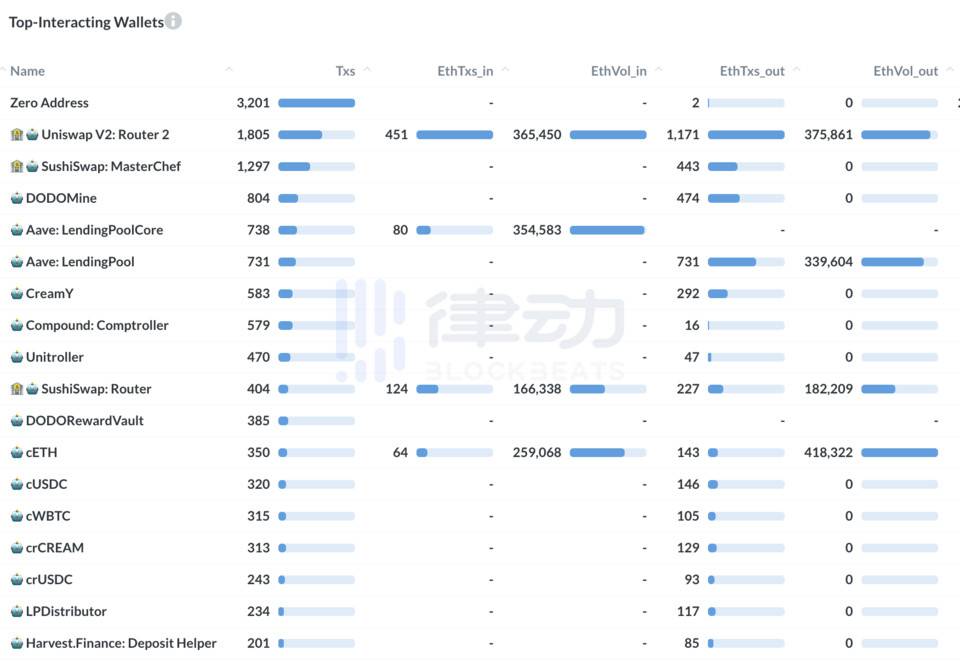Click the info icon beside Top-Interacting Wallets

tap(172, 21)
